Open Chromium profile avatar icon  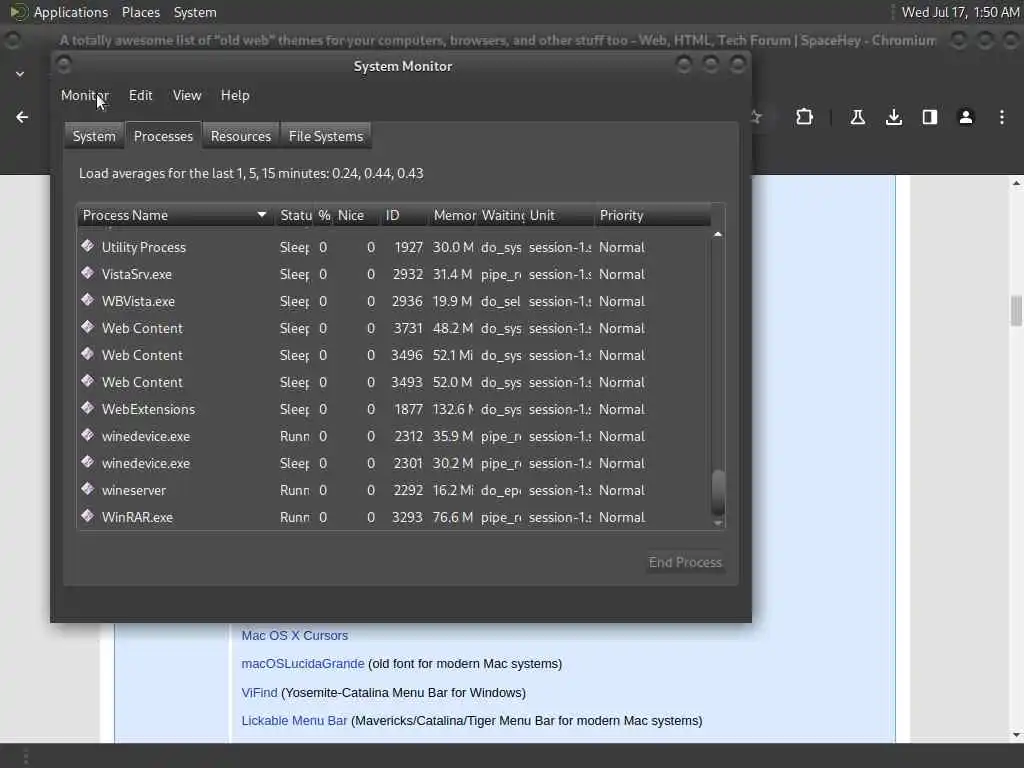click(x=966, y=117)
